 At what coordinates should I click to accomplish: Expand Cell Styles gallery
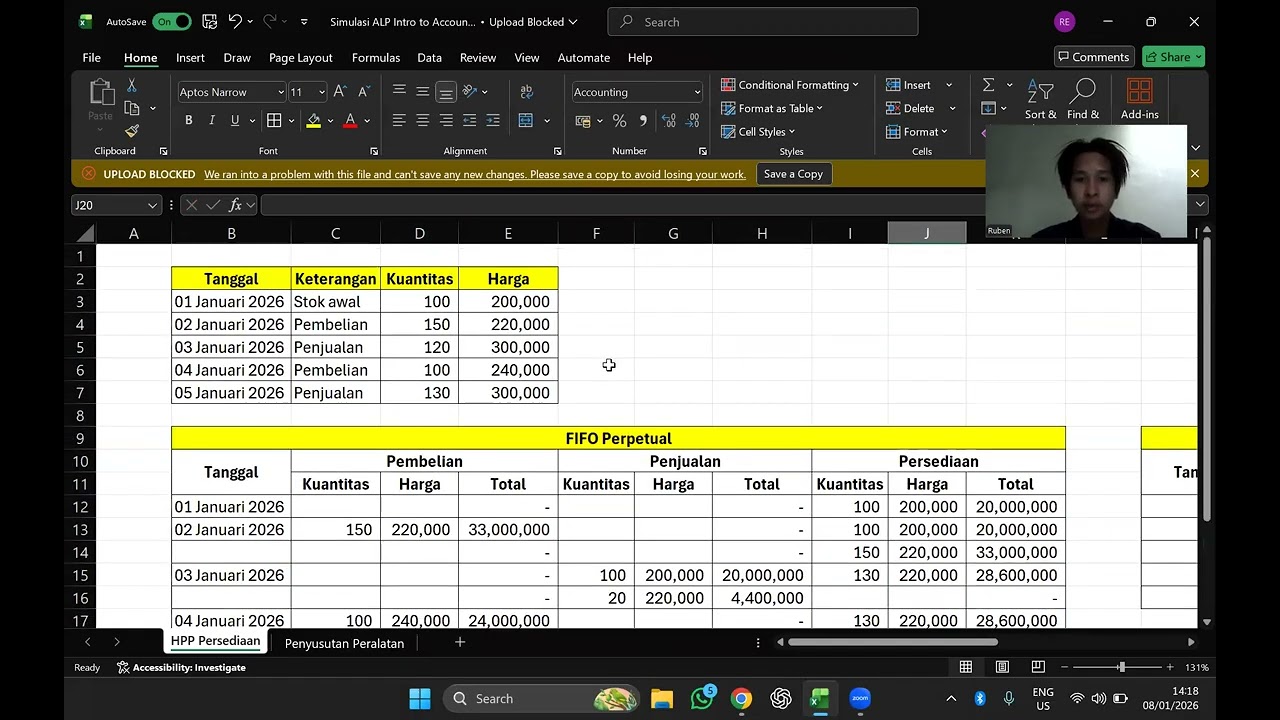point(757,131)
